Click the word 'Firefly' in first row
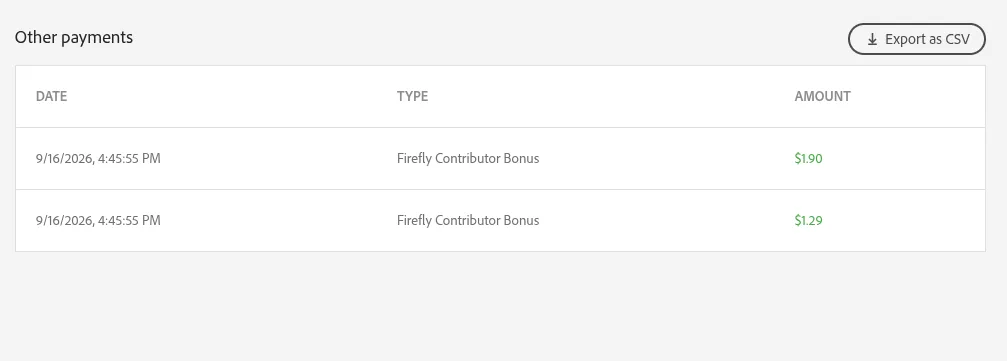Viewport: 1007px width, 361px height. click(414, 158)
